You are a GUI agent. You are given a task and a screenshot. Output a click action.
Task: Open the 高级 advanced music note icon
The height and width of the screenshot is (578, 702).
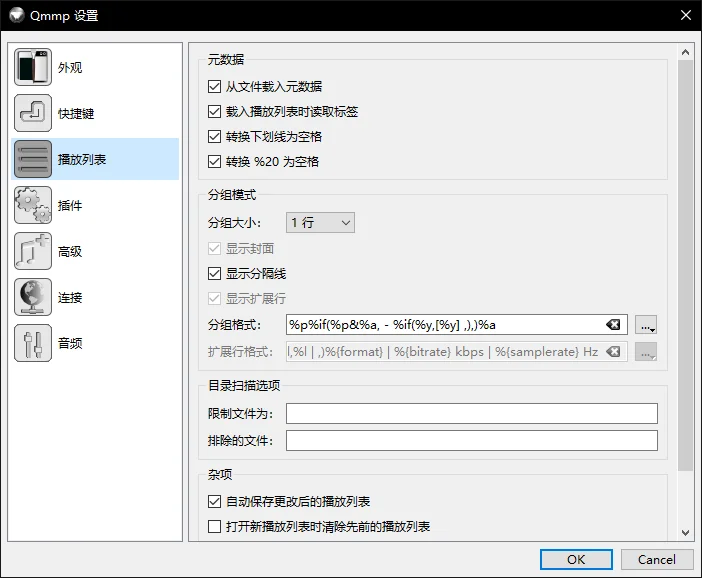click(33, 251)
